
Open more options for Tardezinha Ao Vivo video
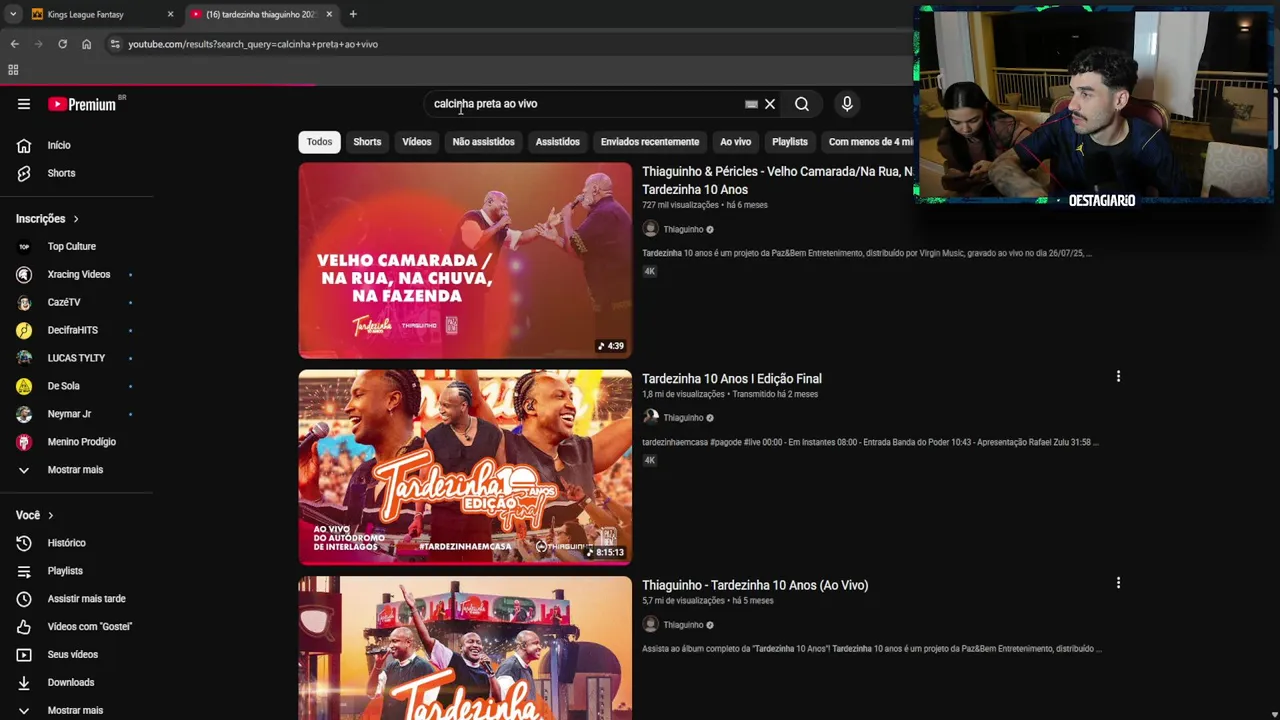point(1118,583)
